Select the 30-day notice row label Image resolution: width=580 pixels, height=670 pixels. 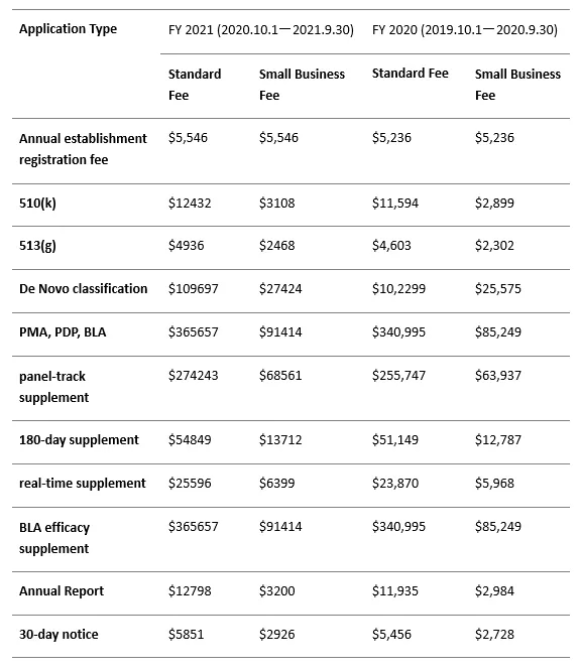click(59, 635)
